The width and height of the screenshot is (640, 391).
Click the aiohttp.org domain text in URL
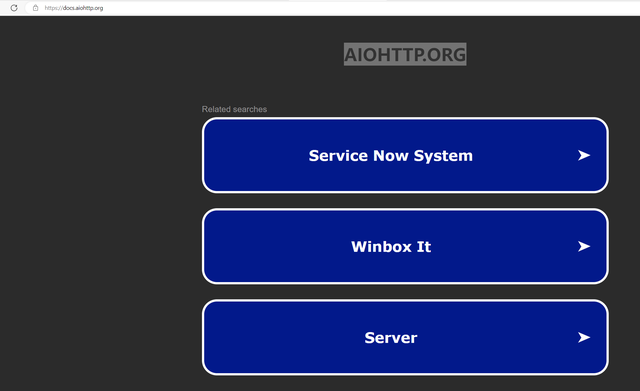pos(89,8)
